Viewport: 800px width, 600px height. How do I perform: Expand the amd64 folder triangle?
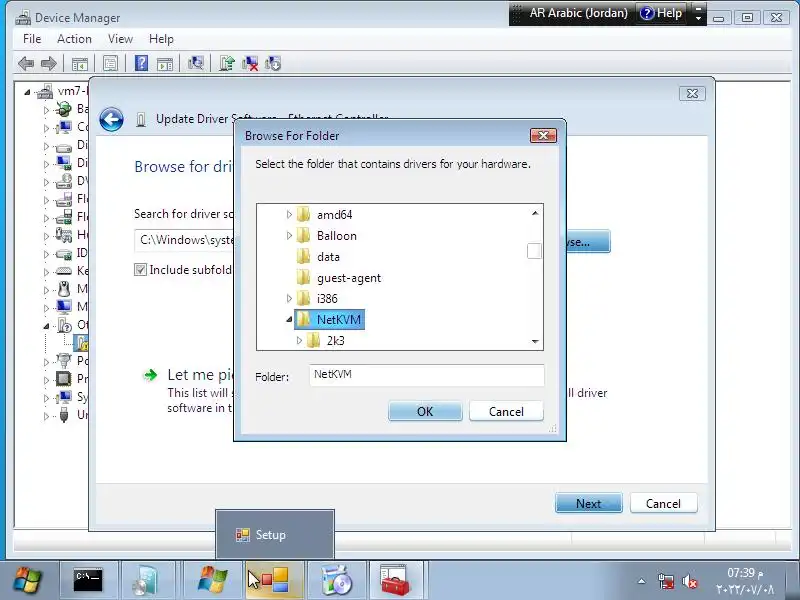289,214
